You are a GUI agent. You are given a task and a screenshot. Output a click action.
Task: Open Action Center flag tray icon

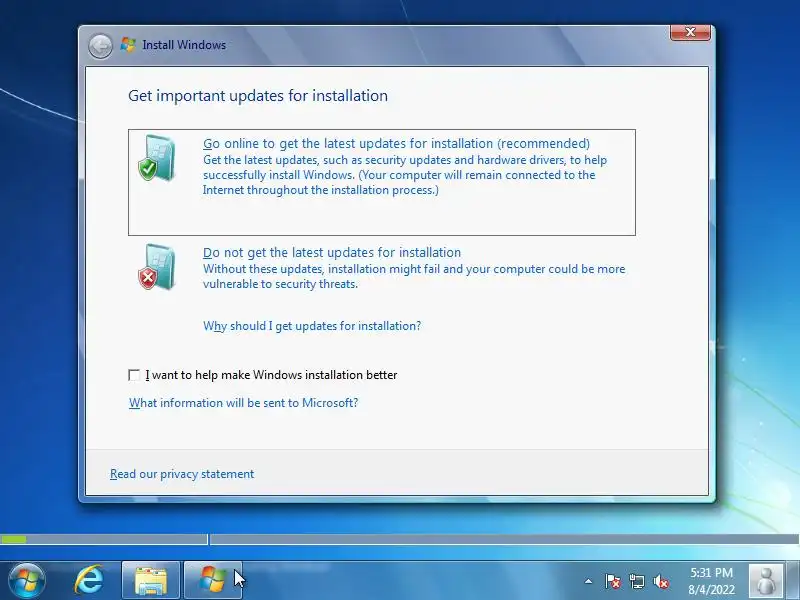click(x=613, y=581)
